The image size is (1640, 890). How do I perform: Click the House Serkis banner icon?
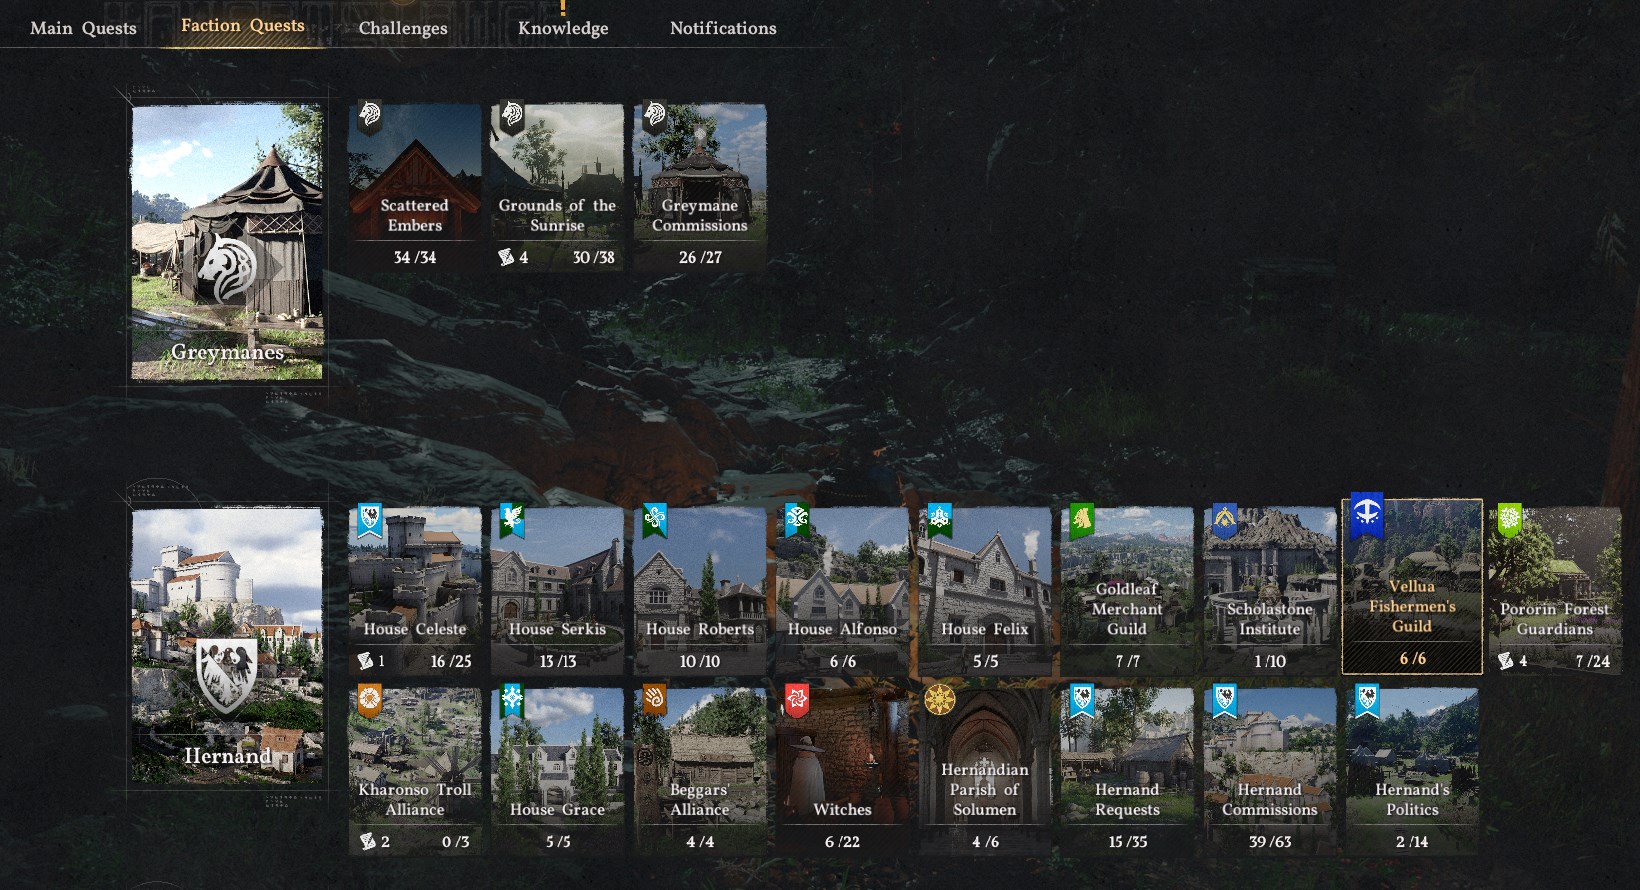pos(512,520)
